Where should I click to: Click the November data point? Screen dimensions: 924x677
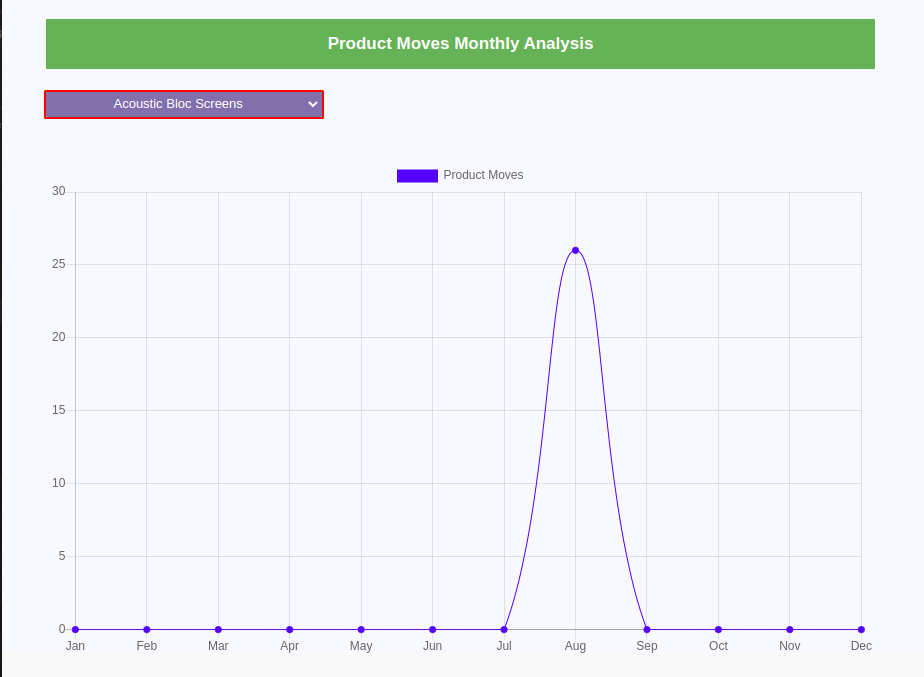[790, 629]
